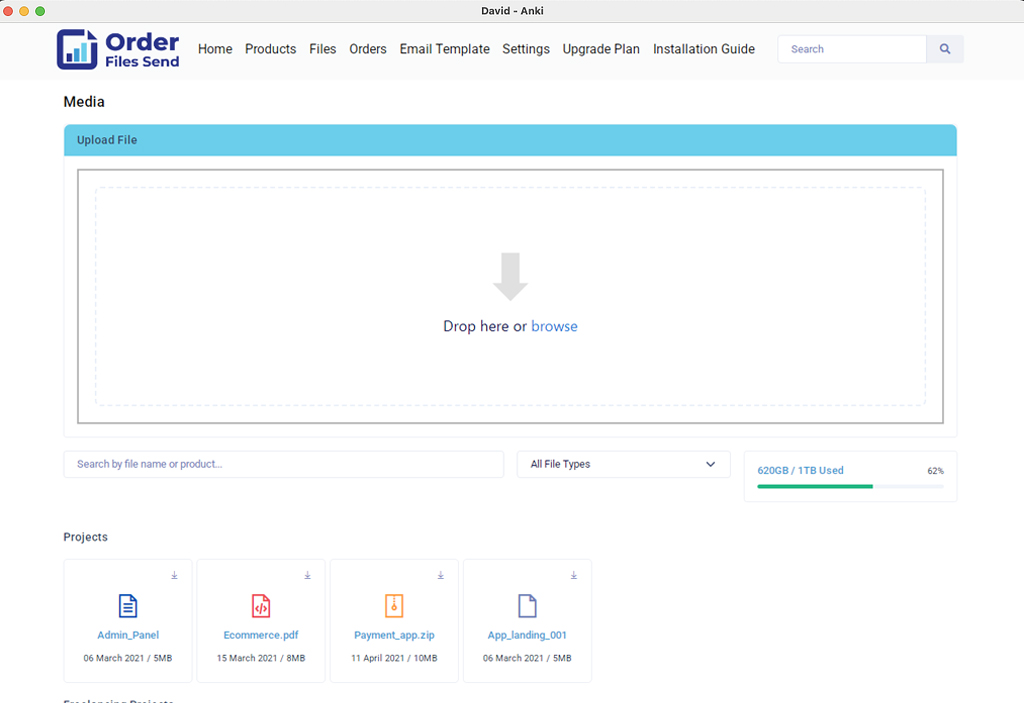The image size is (1024, 703).
Task: Go to the Email Template page
Action: point(444,49)
